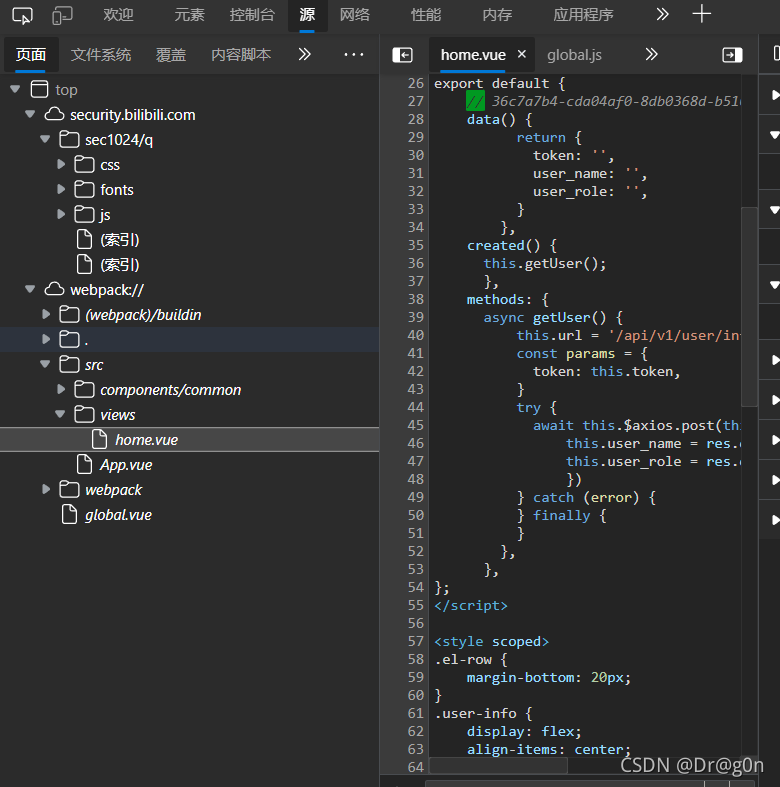Expand the js folder
This screenshot has width=780, height=787.
point(61,214)
